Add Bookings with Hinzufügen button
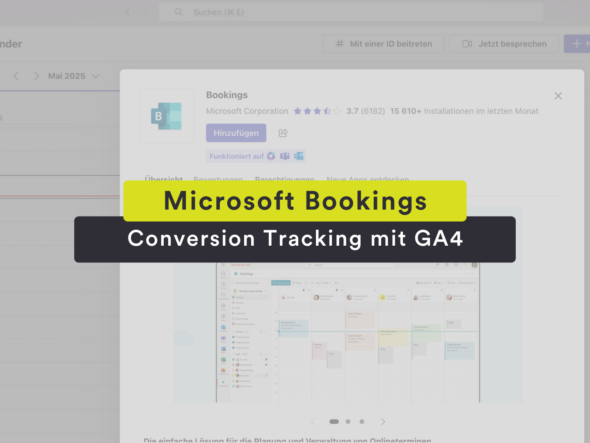The width and height of the screenshot is (590, 443). click(236, 133)
